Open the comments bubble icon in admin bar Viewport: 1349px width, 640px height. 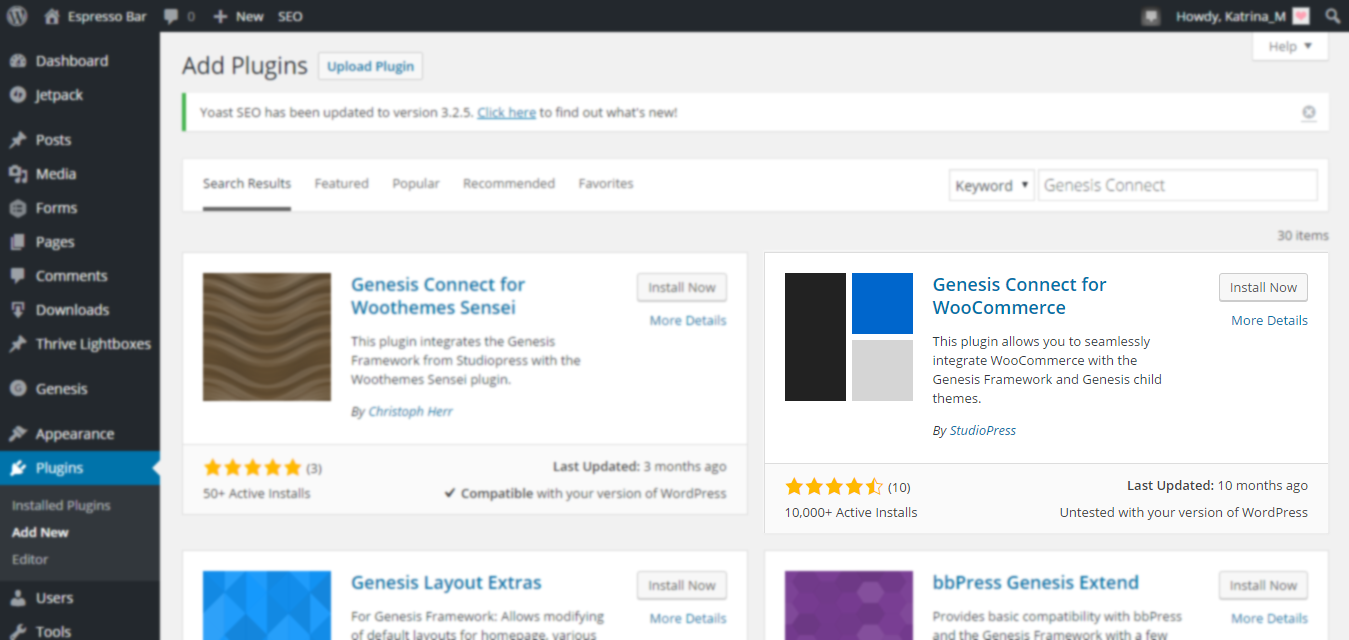pos(171,17)
